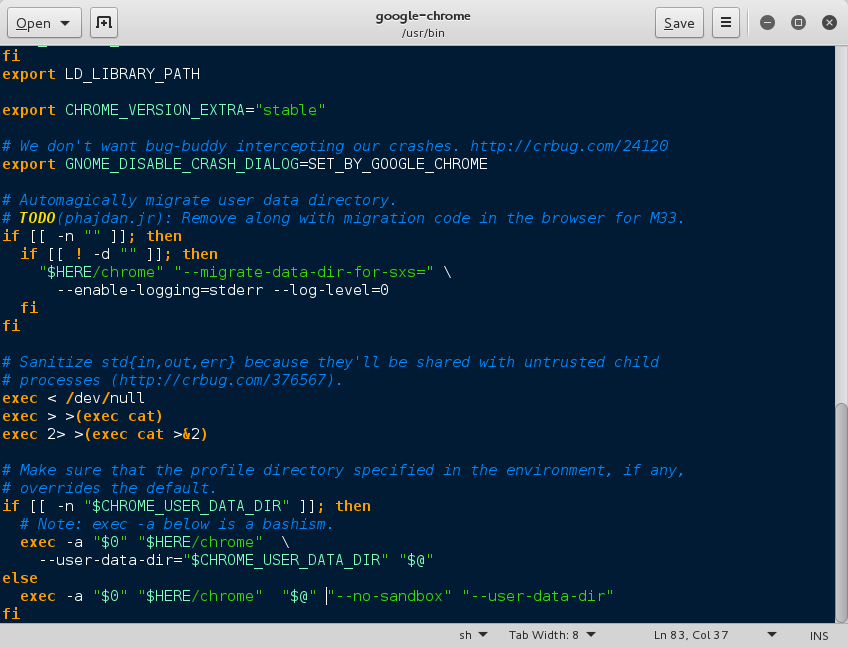Click the "--no-sandbox" string
The height and width of the screenshot is (648, 848).
point(389,596)
